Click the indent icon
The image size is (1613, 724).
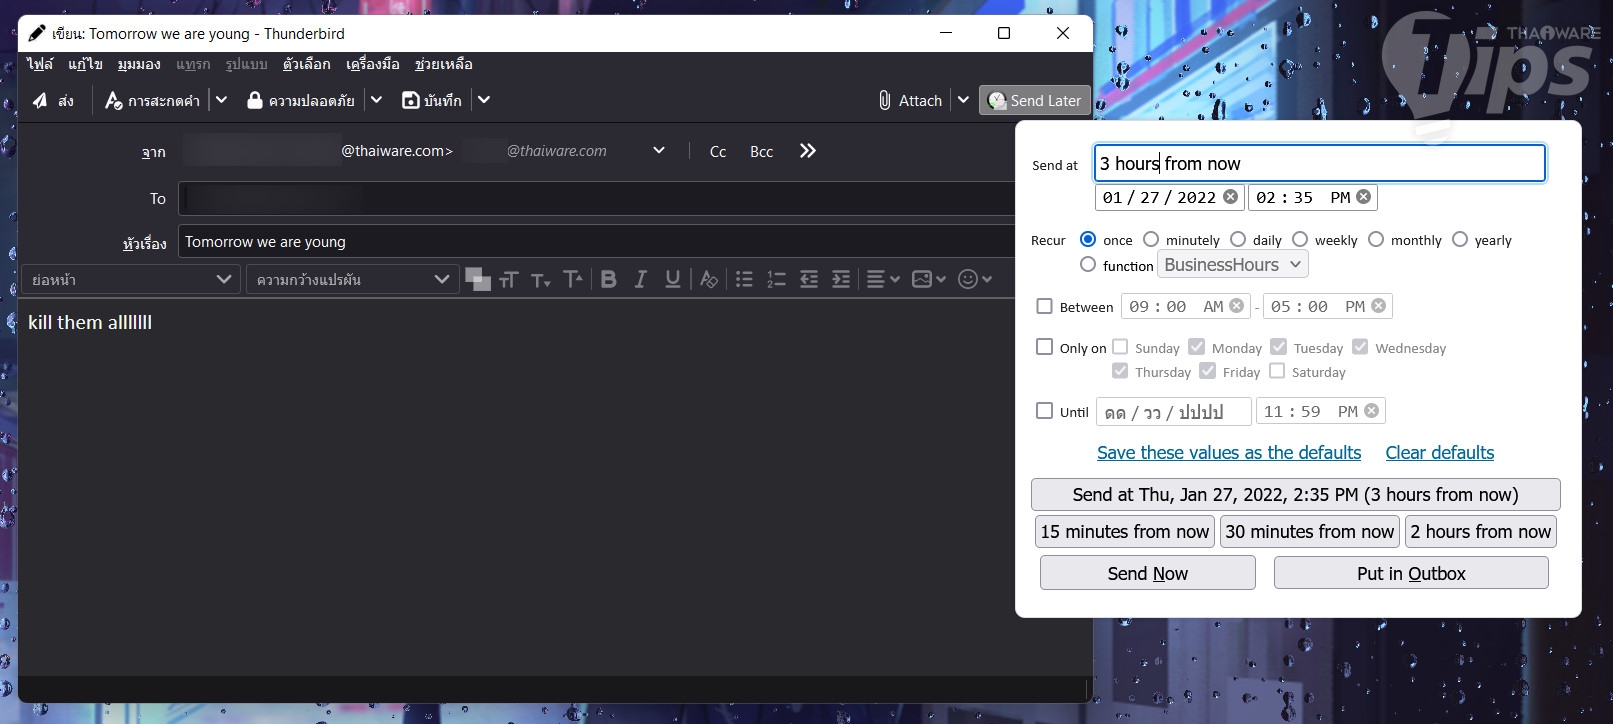pos(841,279)
